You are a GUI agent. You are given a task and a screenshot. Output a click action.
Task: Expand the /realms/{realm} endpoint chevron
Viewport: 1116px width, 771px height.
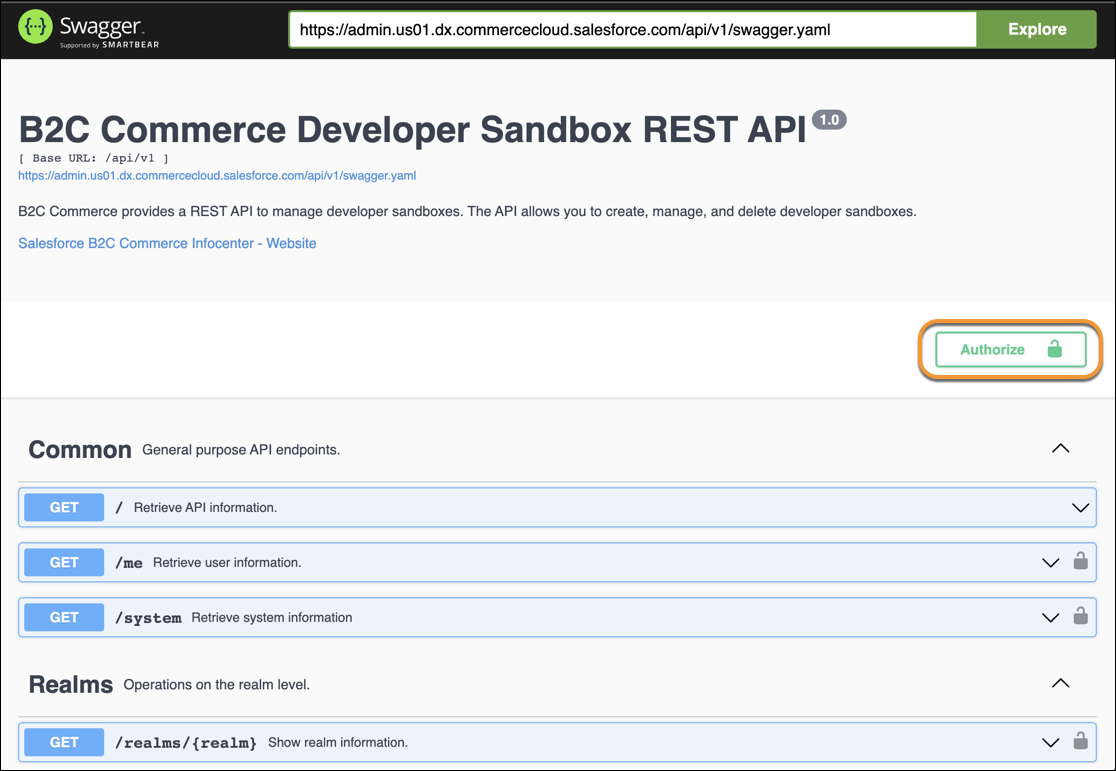coord(1051,743)
